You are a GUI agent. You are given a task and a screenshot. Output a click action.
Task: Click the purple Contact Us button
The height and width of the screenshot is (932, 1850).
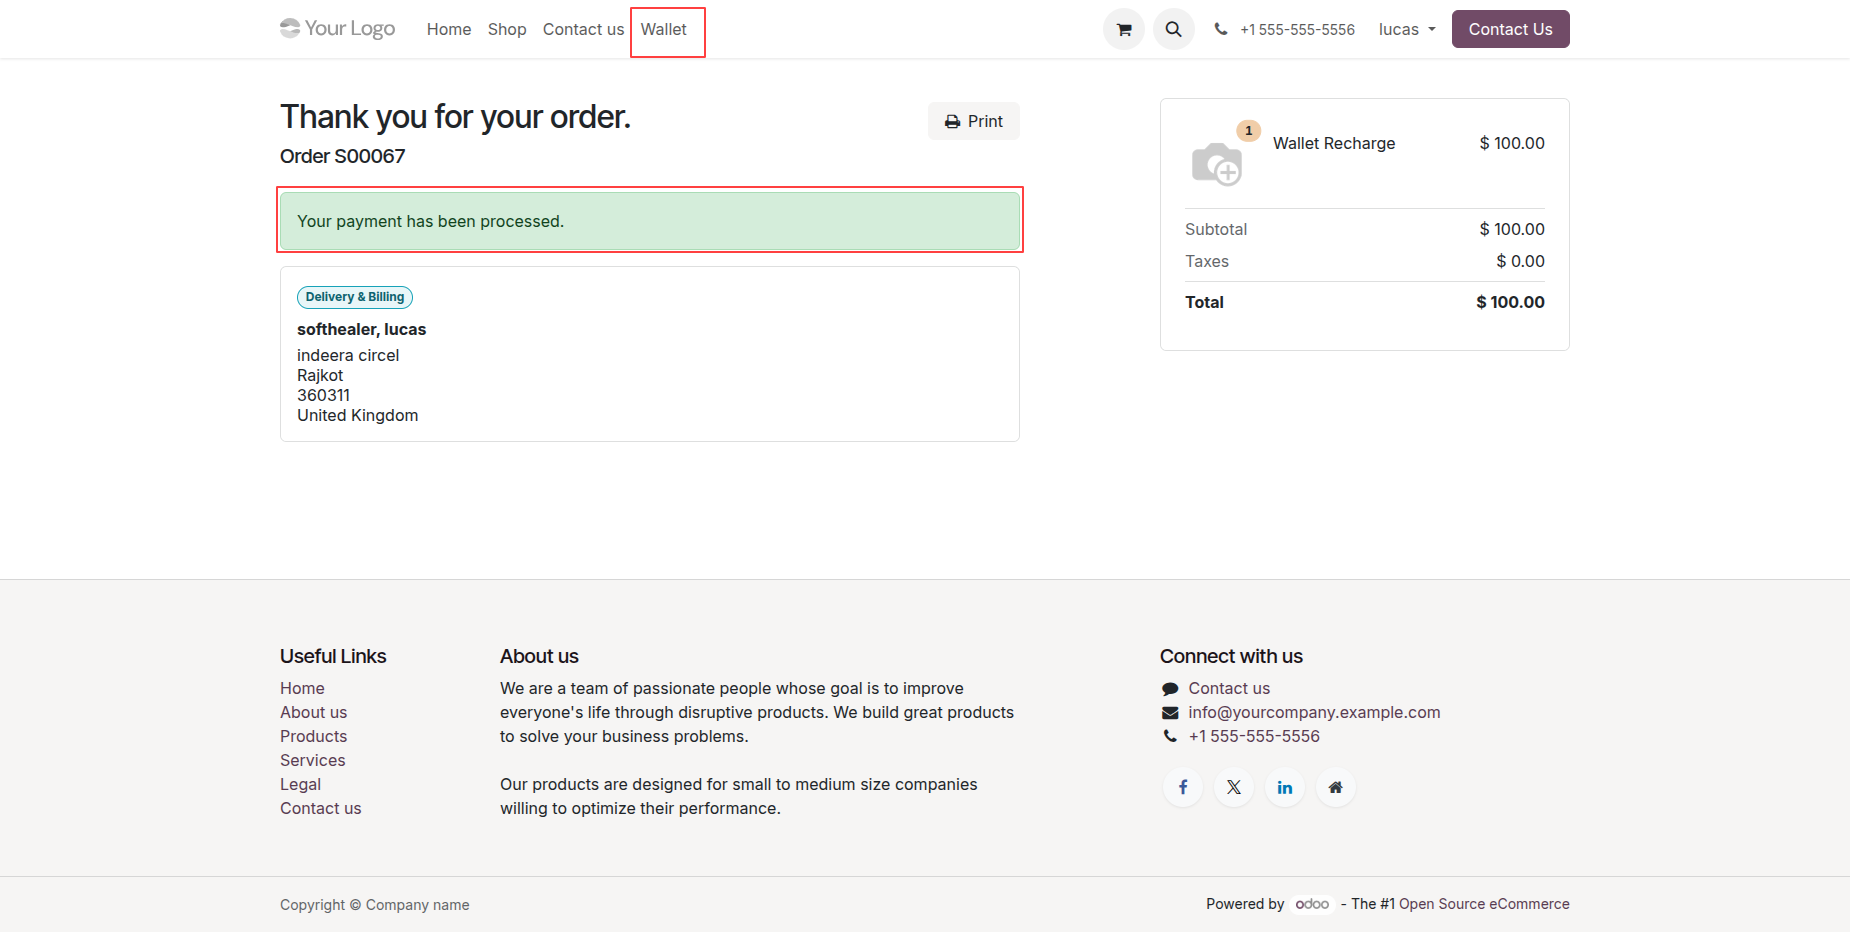1510,29
